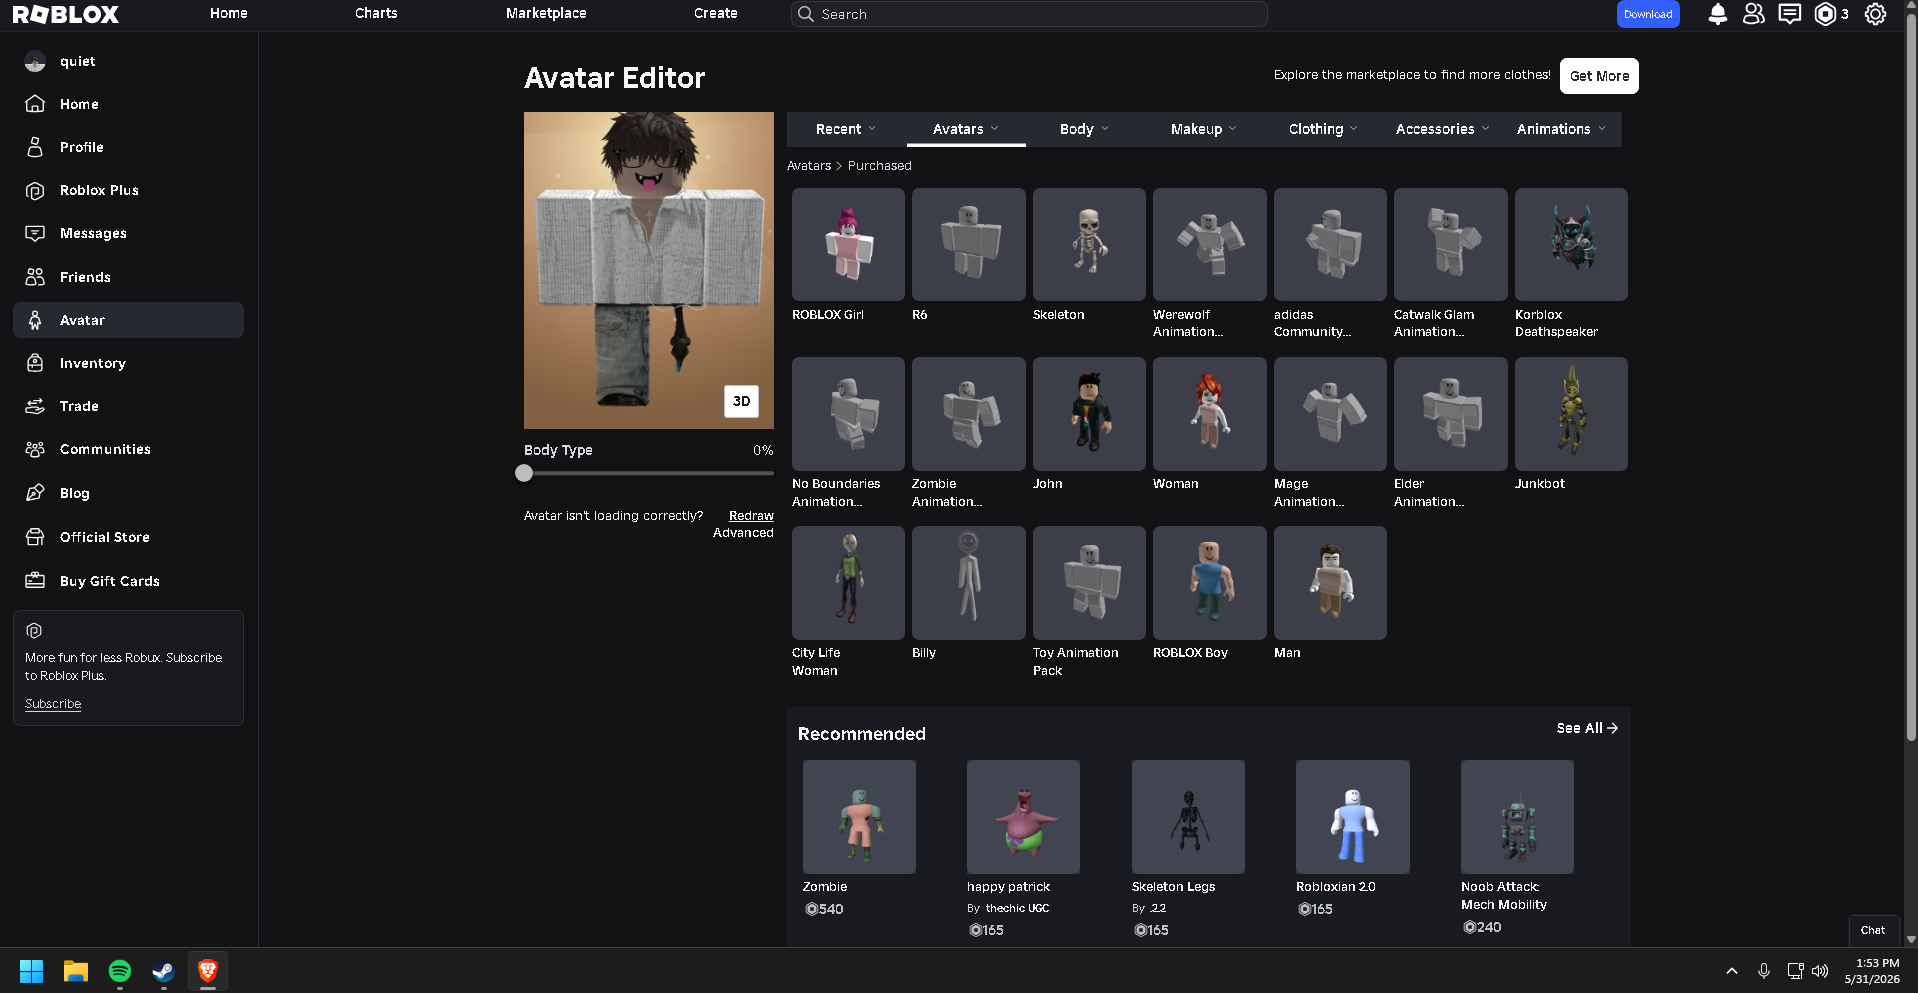Screen dimensions: 1918x993
Task: Open the quiet user avatar icon
Action: click(x=35, y=61)
